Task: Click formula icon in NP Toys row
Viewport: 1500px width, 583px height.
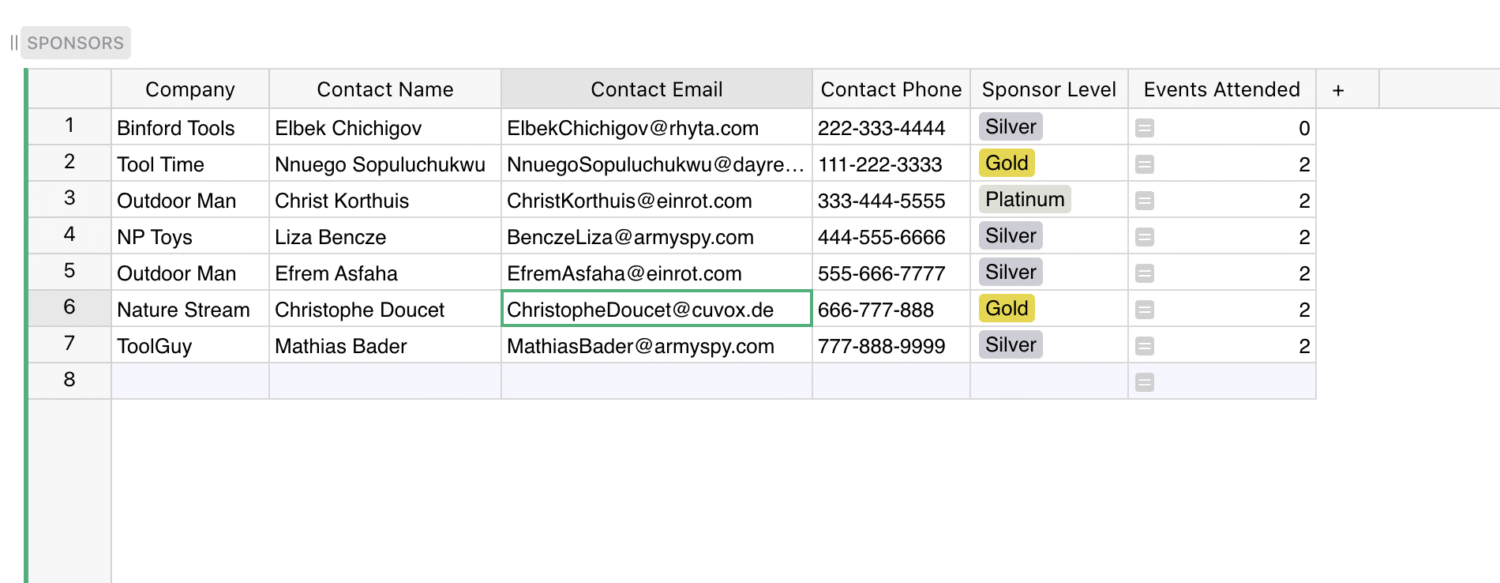Action: pyautogui.click(x=1145, y=237)
